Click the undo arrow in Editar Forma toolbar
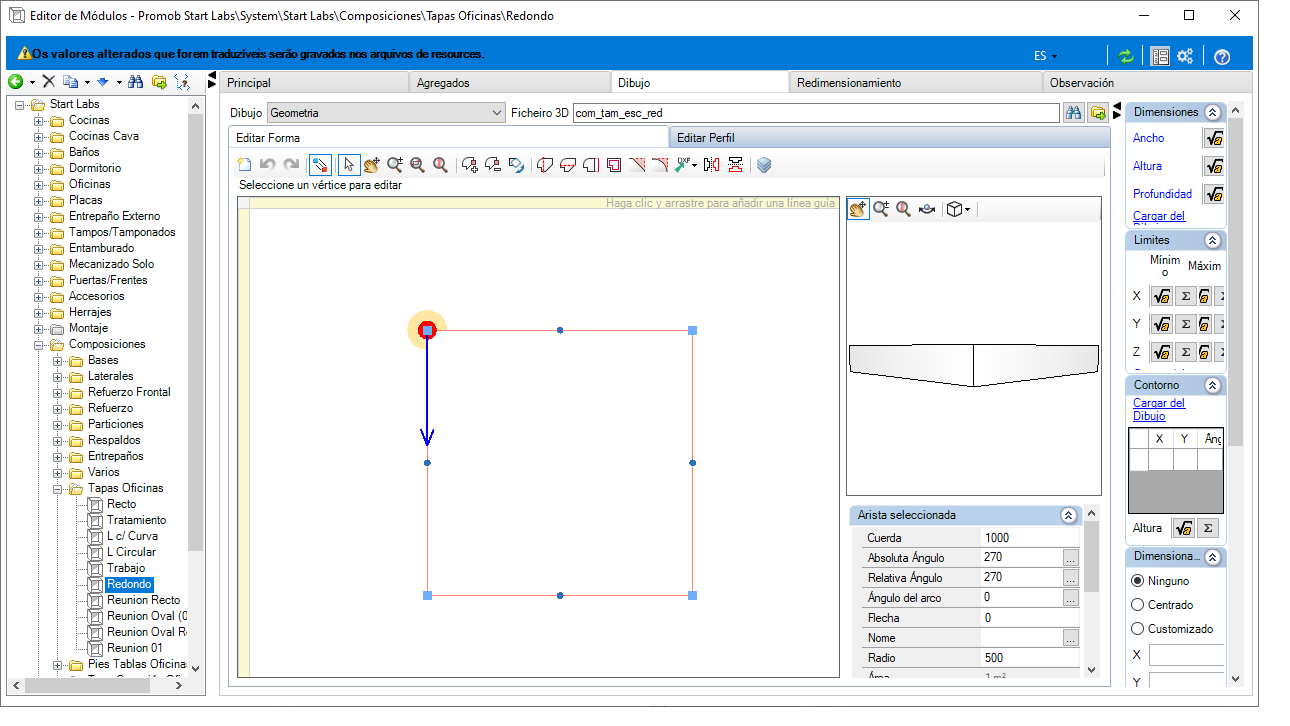1290x726 pixels. point(267,165)
